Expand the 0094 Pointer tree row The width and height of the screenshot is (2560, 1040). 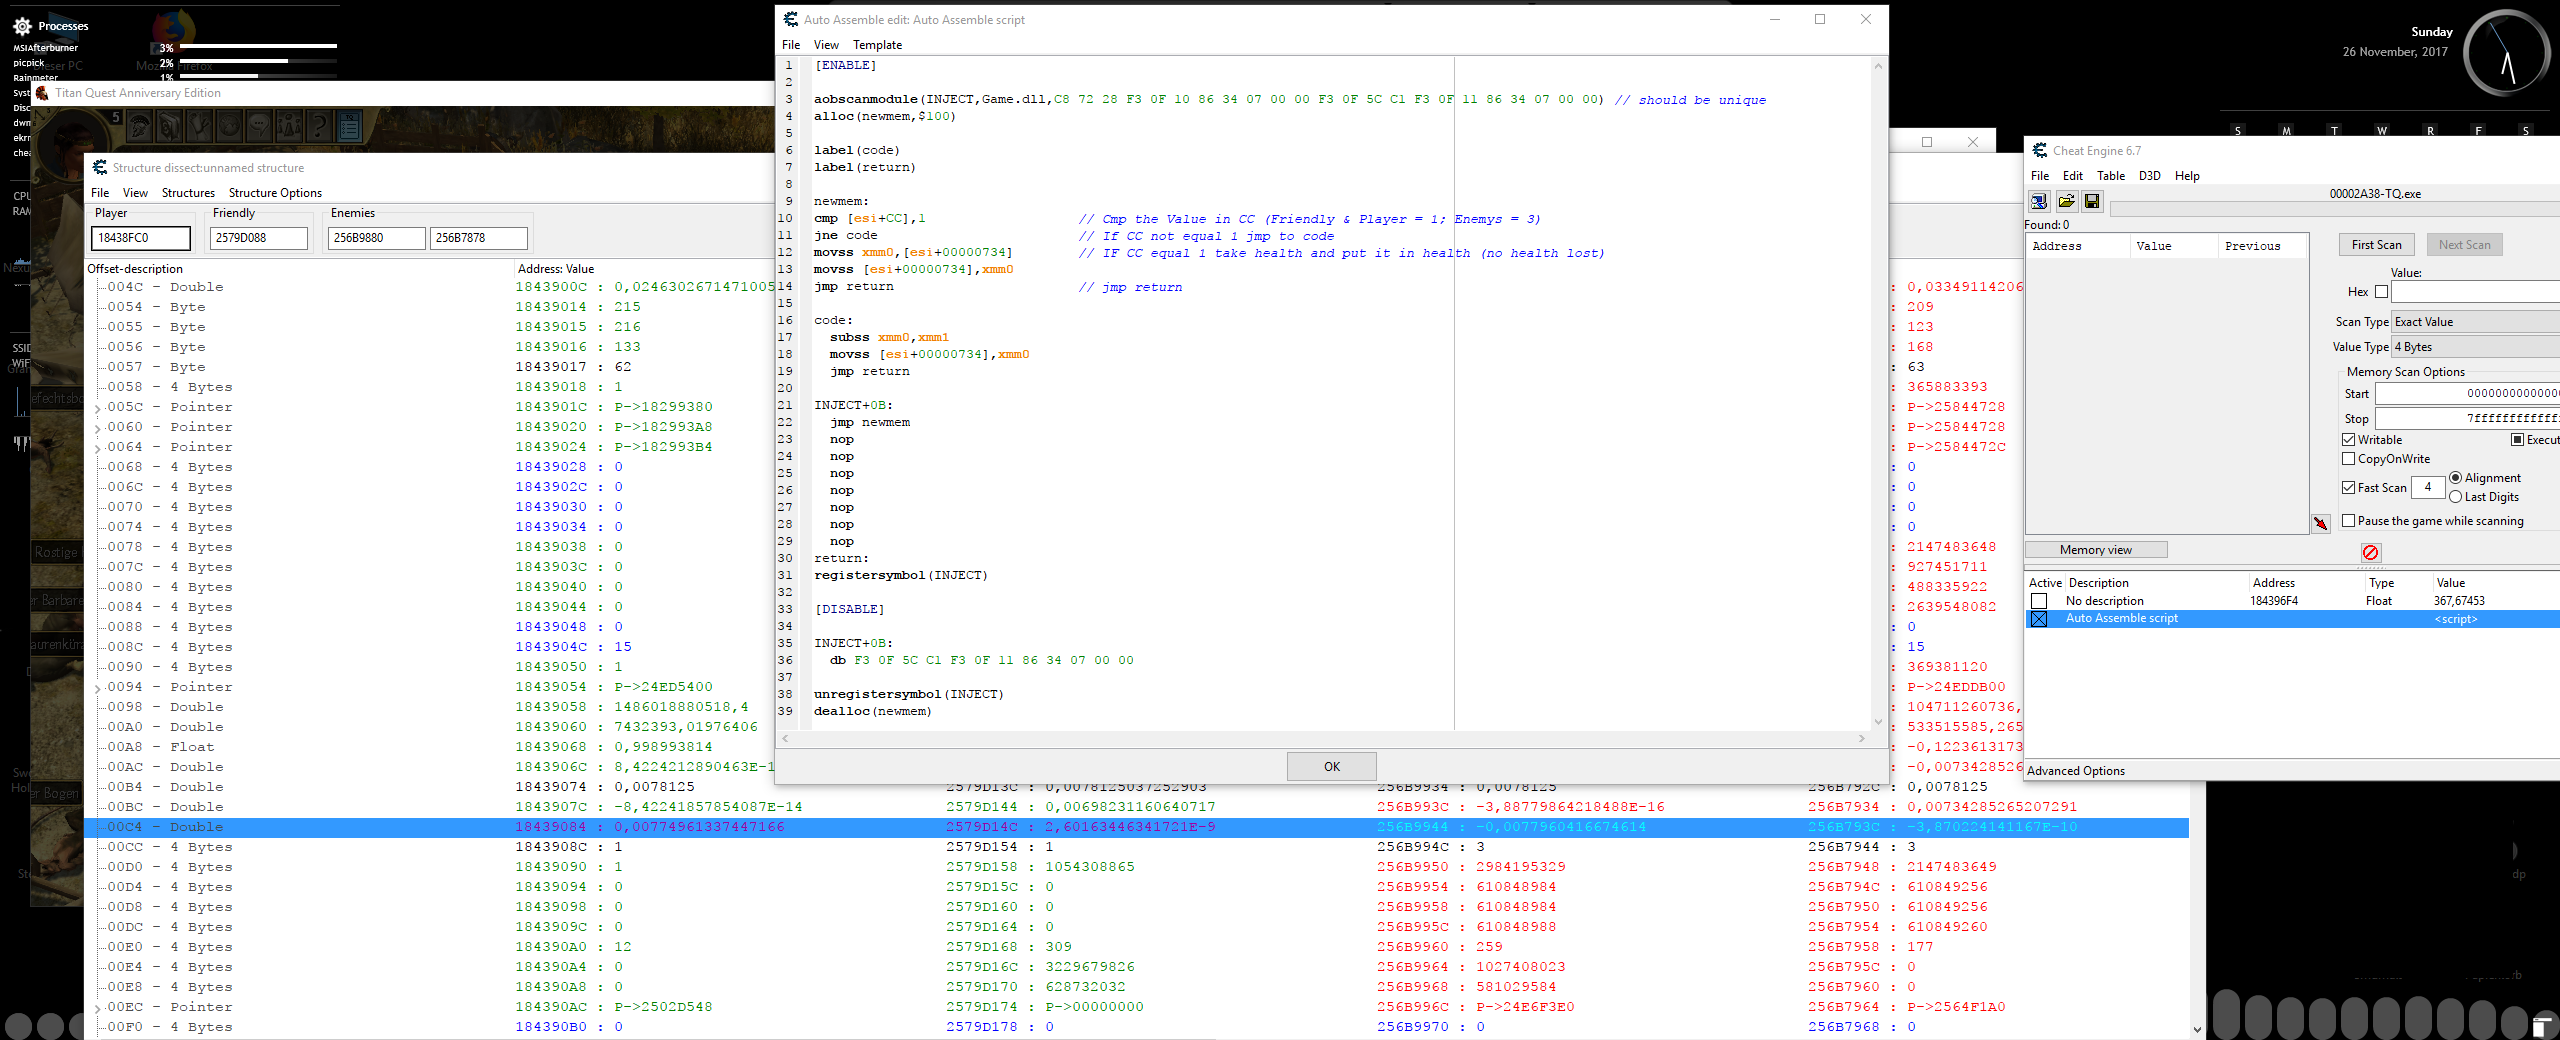98,688
